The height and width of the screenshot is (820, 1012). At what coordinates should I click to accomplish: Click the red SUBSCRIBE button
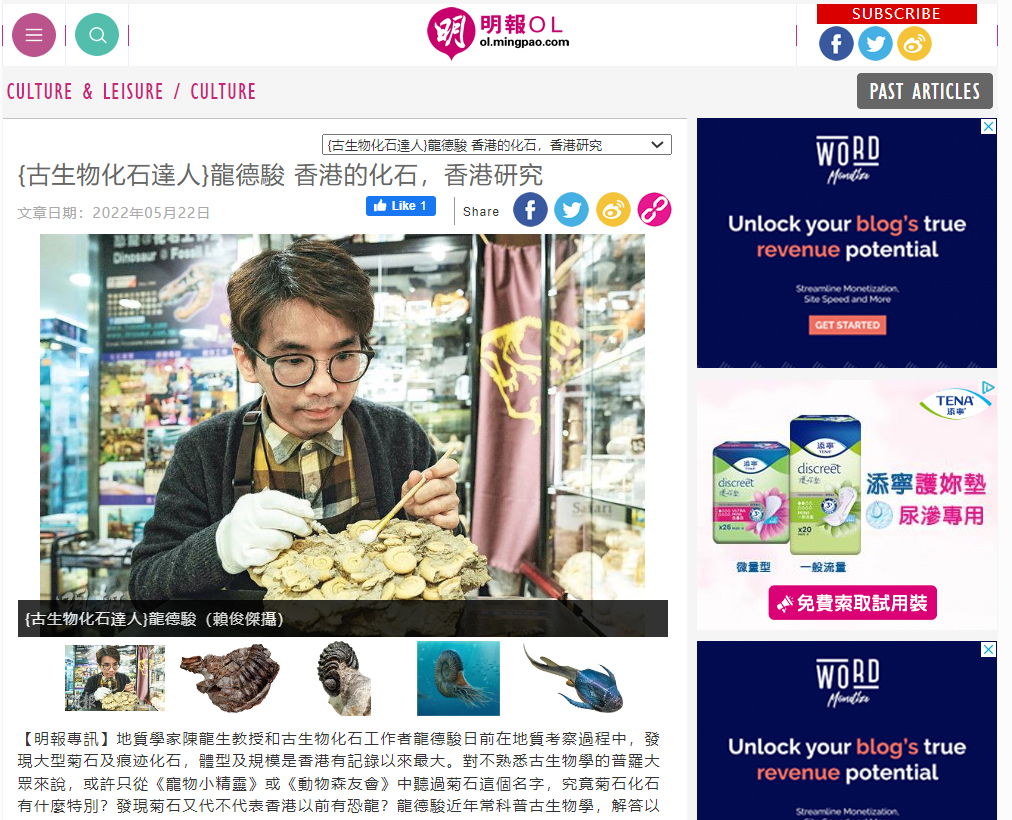896,14
